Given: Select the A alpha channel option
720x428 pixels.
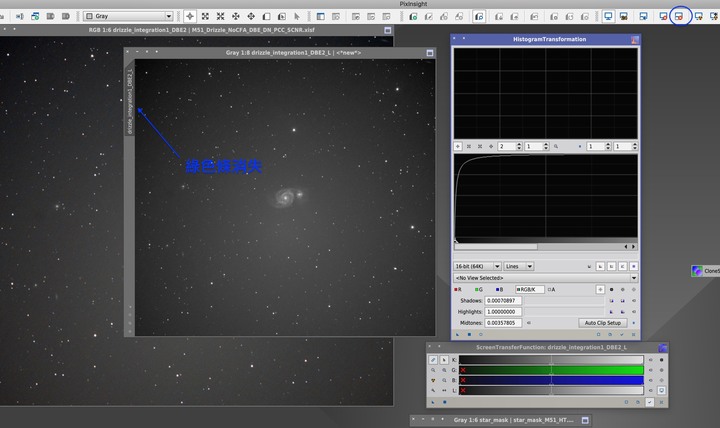Looking at the screenshot, I should coord(551,289).
